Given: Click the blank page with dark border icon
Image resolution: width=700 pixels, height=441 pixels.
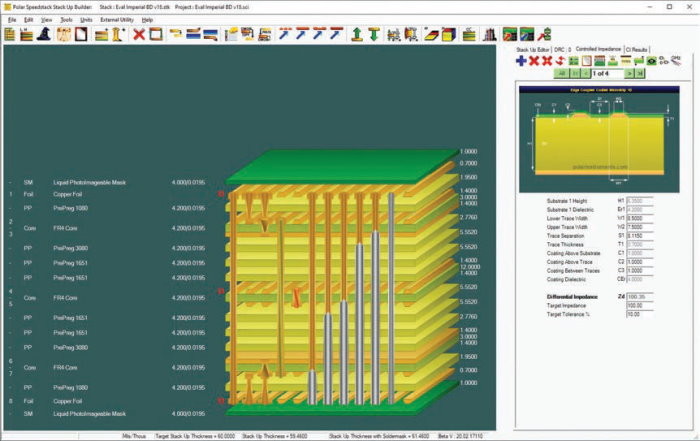Looking at the screenshot, I should click(81, 34).
